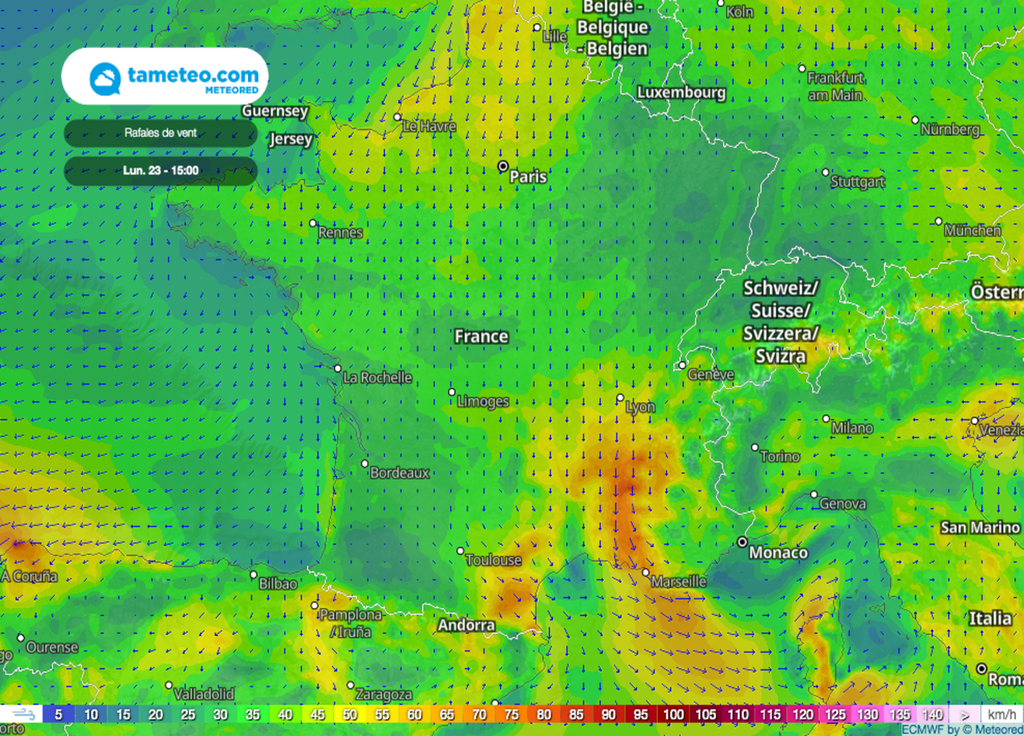Click the Guernsey island label
This screenshot has height=736, width=1024.
pos(275,111)
